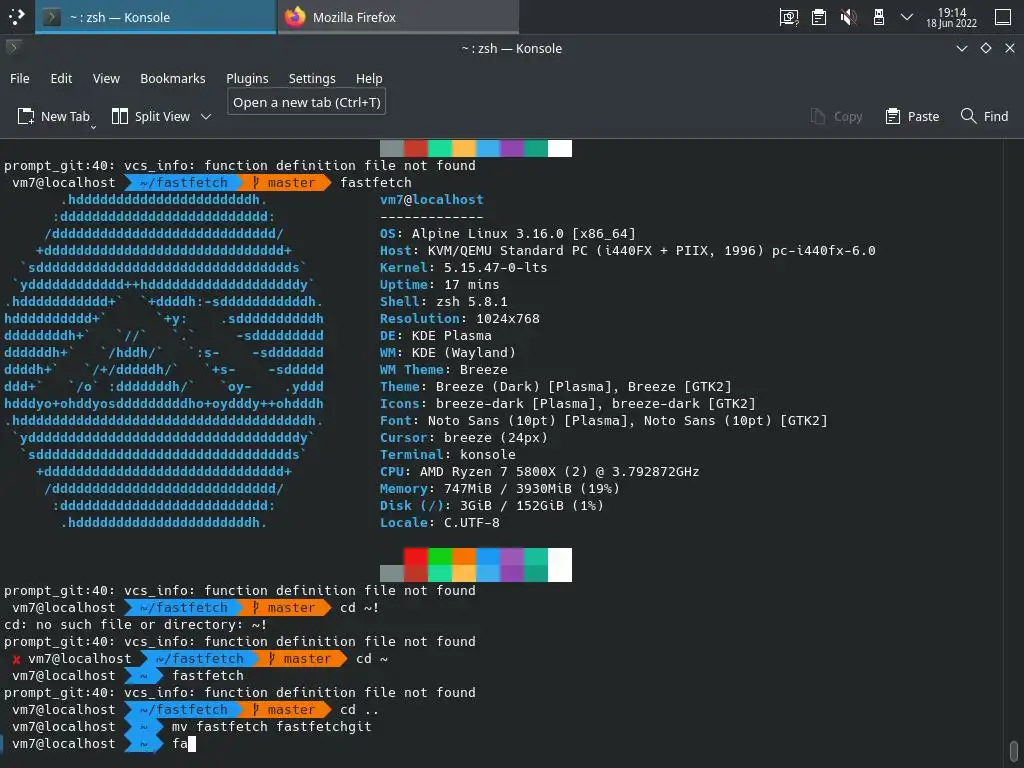
Task: Open the File menu
Action: pyautogui.click(x=20, y=78)
